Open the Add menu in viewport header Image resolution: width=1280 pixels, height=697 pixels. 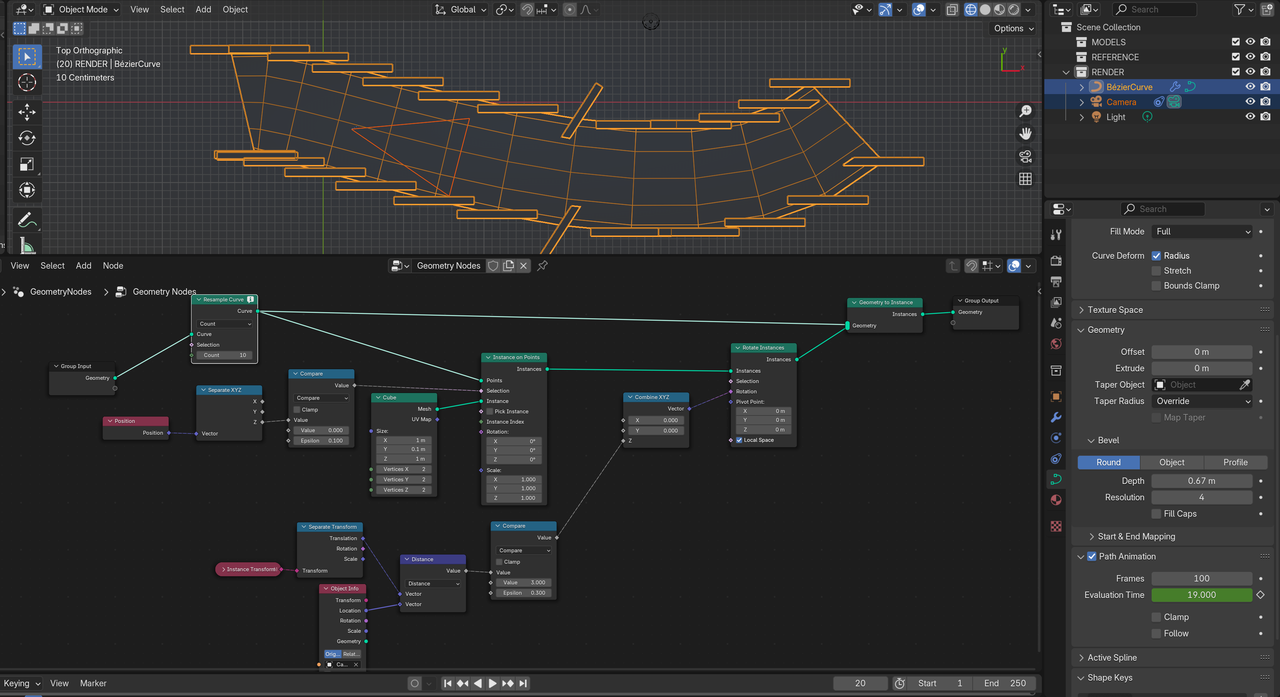pos(203,10)
